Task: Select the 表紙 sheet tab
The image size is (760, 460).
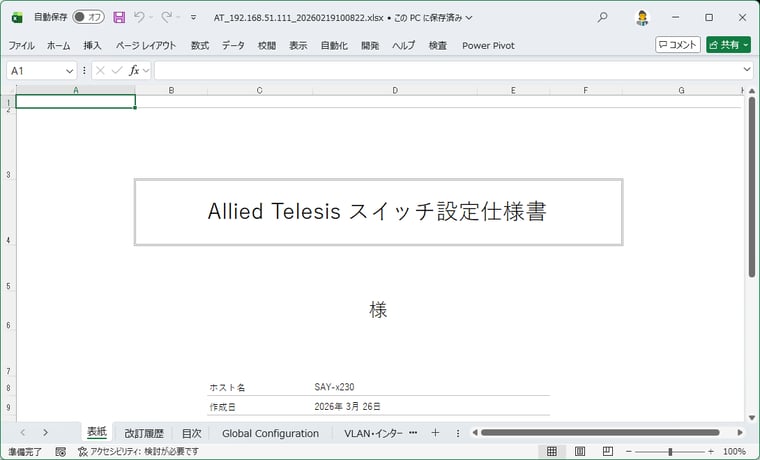Action: (x=96, y=432)
